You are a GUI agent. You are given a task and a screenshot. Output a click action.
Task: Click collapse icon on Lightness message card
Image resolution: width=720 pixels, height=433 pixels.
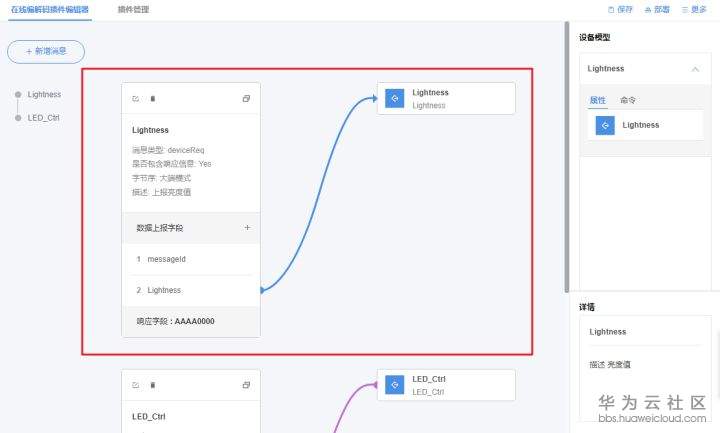(246, 99)
